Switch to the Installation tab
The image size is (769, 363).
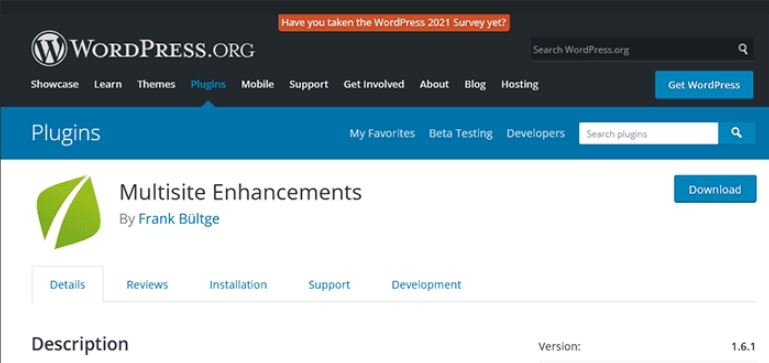pyautogui.click(x=238, y=285)
